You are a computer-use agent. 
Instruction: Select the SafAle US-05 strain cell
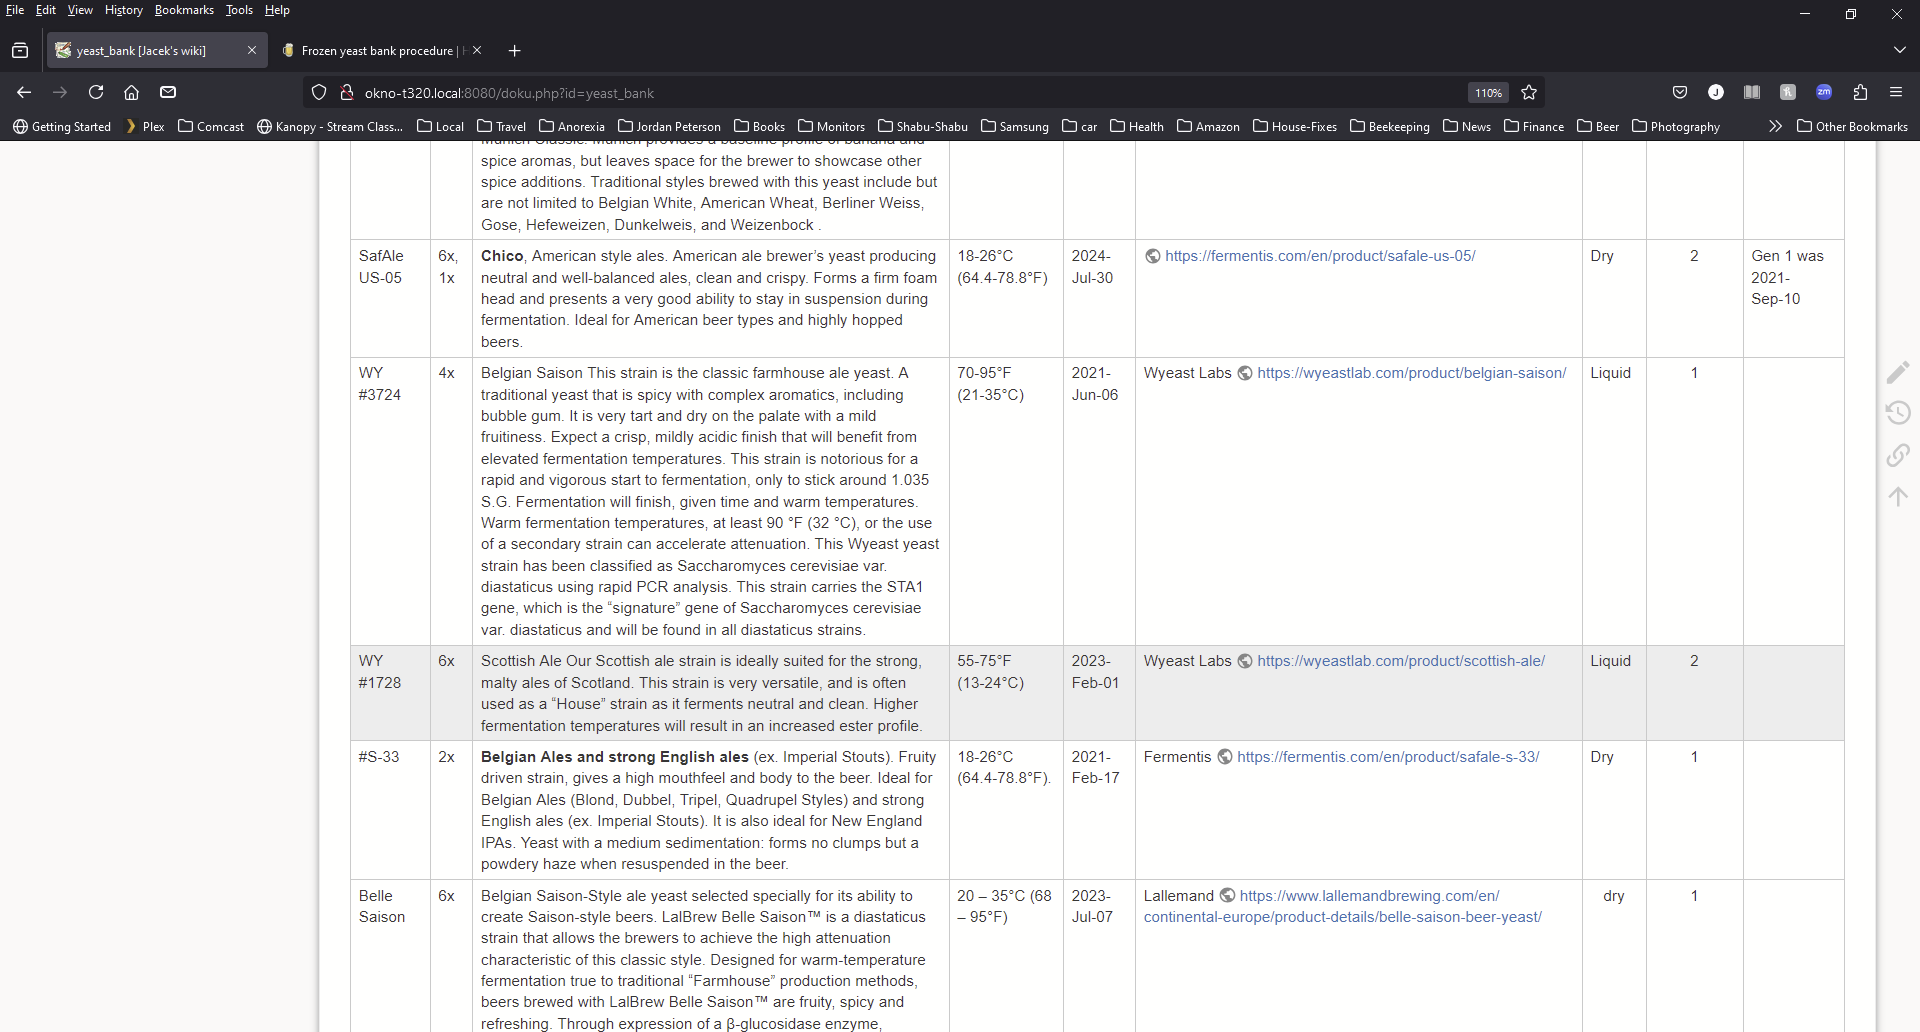click(x=390, y=298)
